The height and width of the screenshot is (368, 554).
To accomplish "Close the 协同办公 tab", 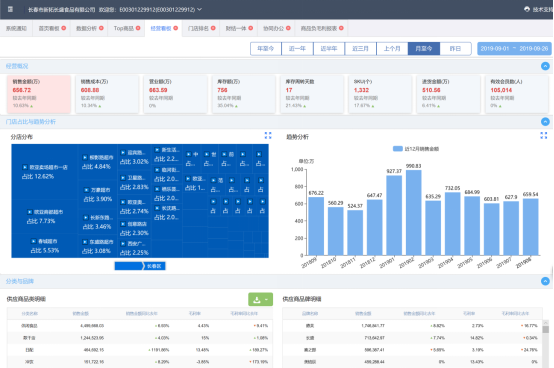I will [x=288, y=28].
